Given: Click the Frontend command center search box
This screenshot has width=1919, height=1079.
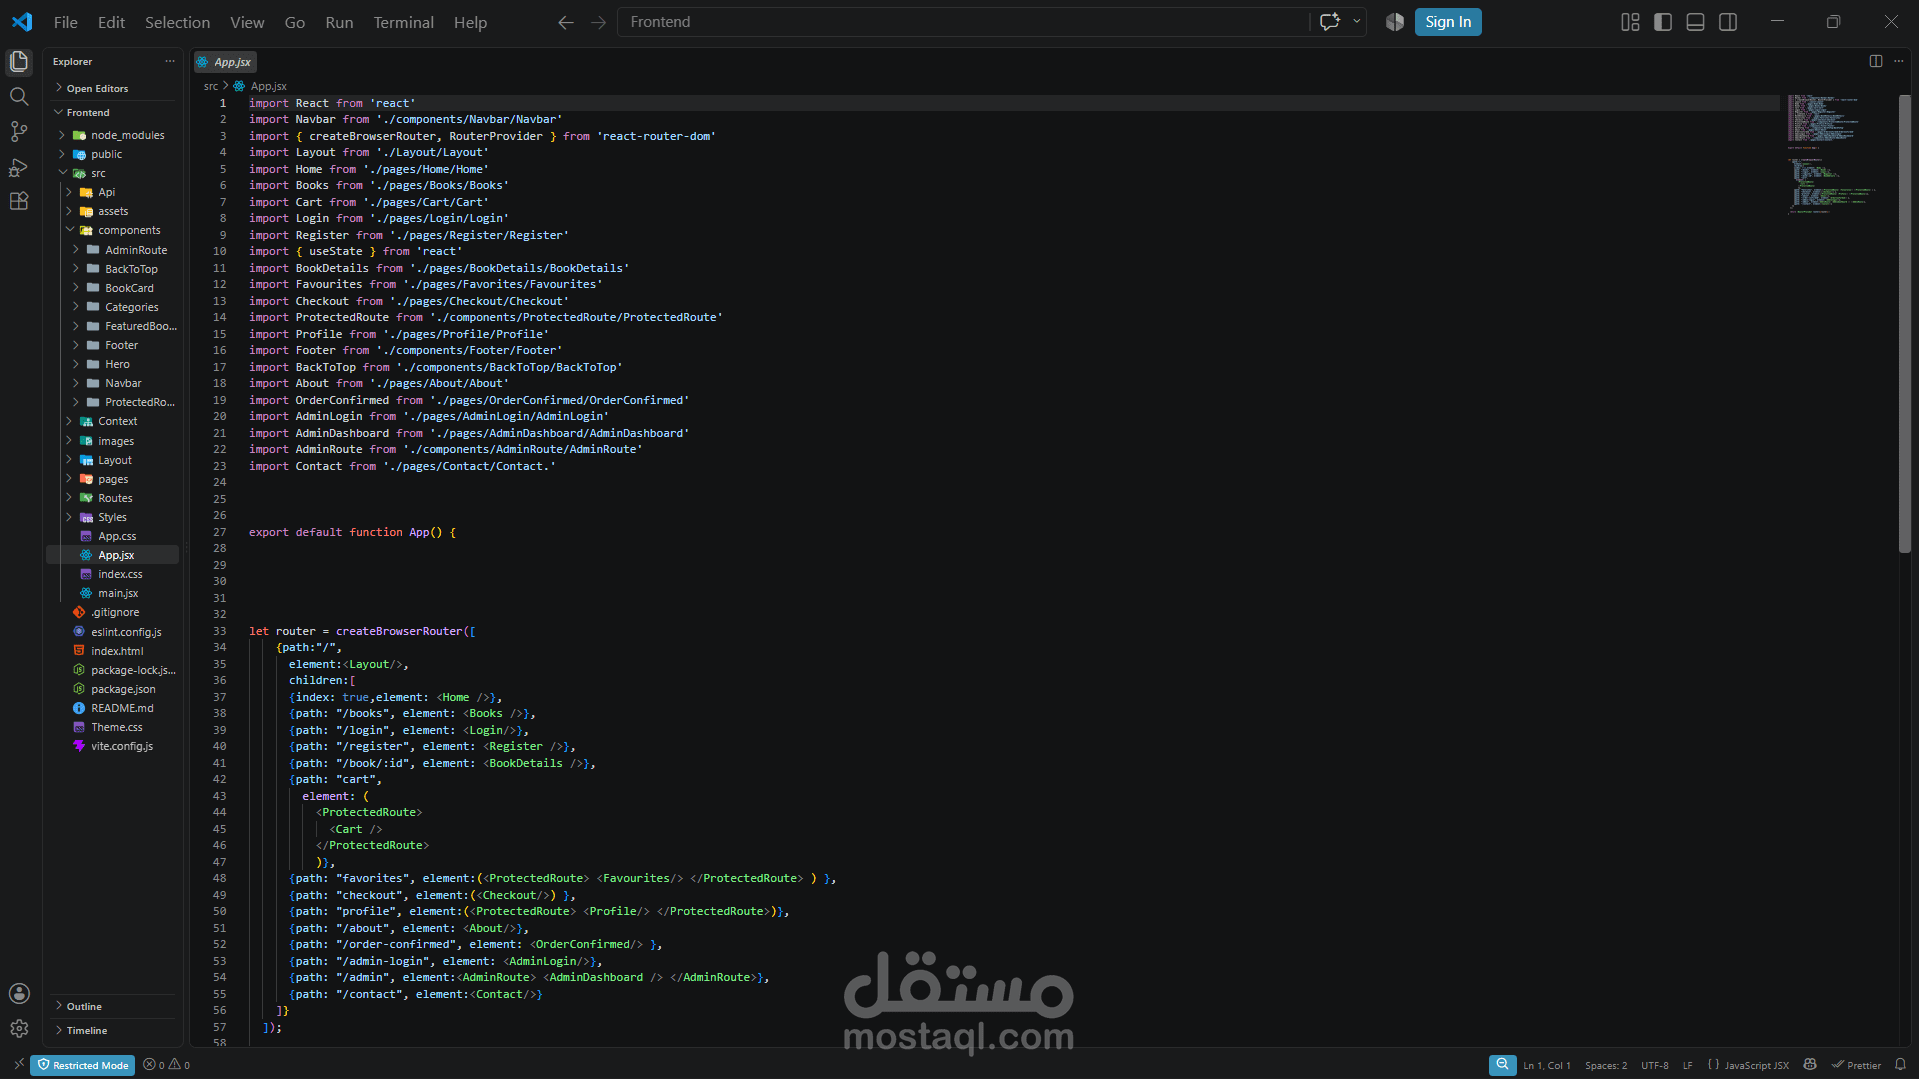Looking at the screenshot, I should click(963, 22).
